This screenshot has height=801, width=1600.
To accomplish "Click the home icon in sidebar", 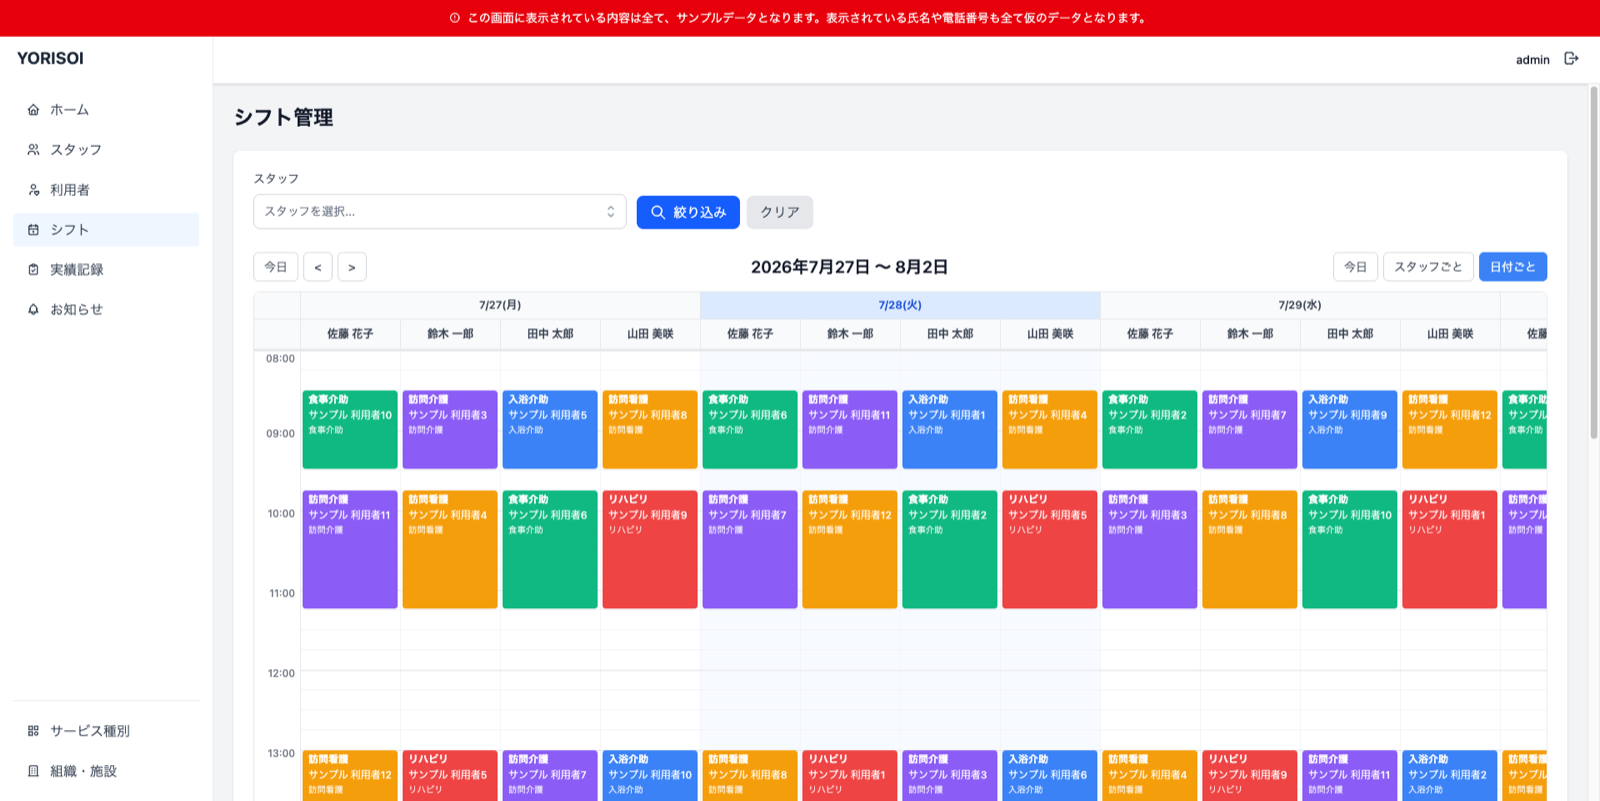I will [x=33, y=110].
